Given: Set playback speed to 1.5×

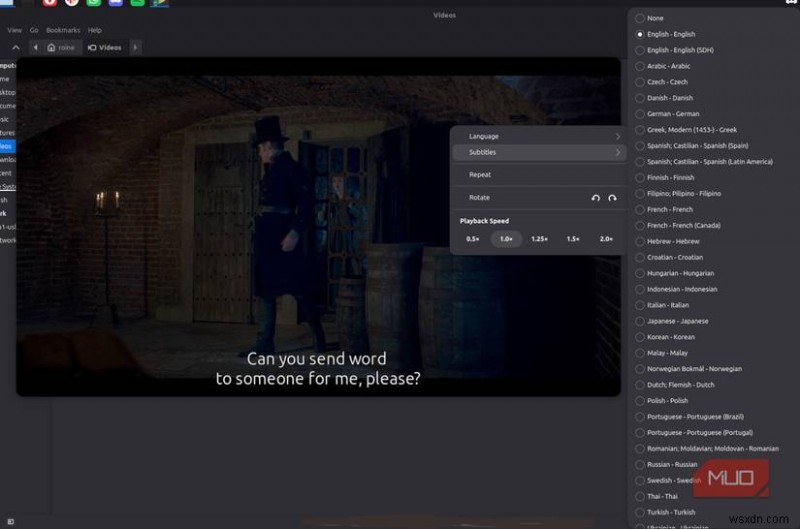Looking at the screenshot, I should (x=573, y=239).
